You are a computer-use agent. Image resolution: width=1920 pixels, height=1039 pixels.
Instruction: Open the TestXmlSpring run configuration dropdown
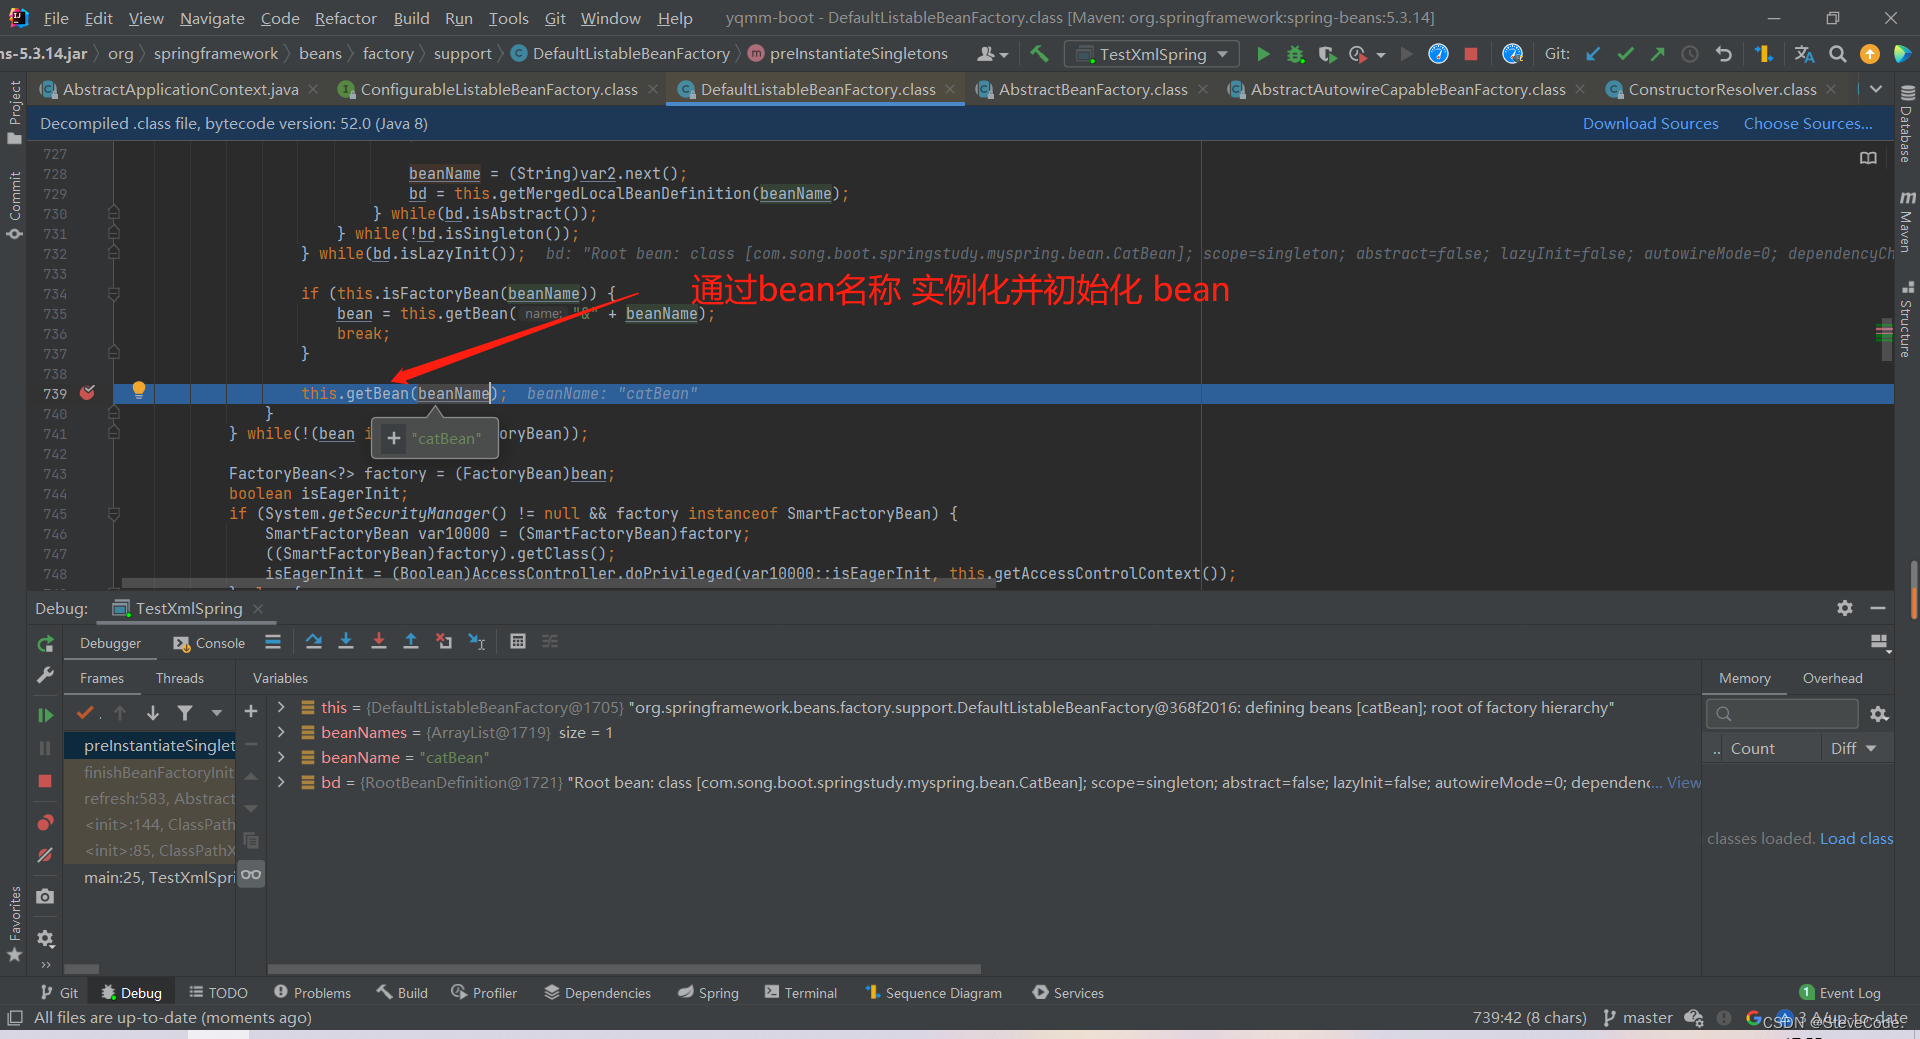(x=1152, y=54)
